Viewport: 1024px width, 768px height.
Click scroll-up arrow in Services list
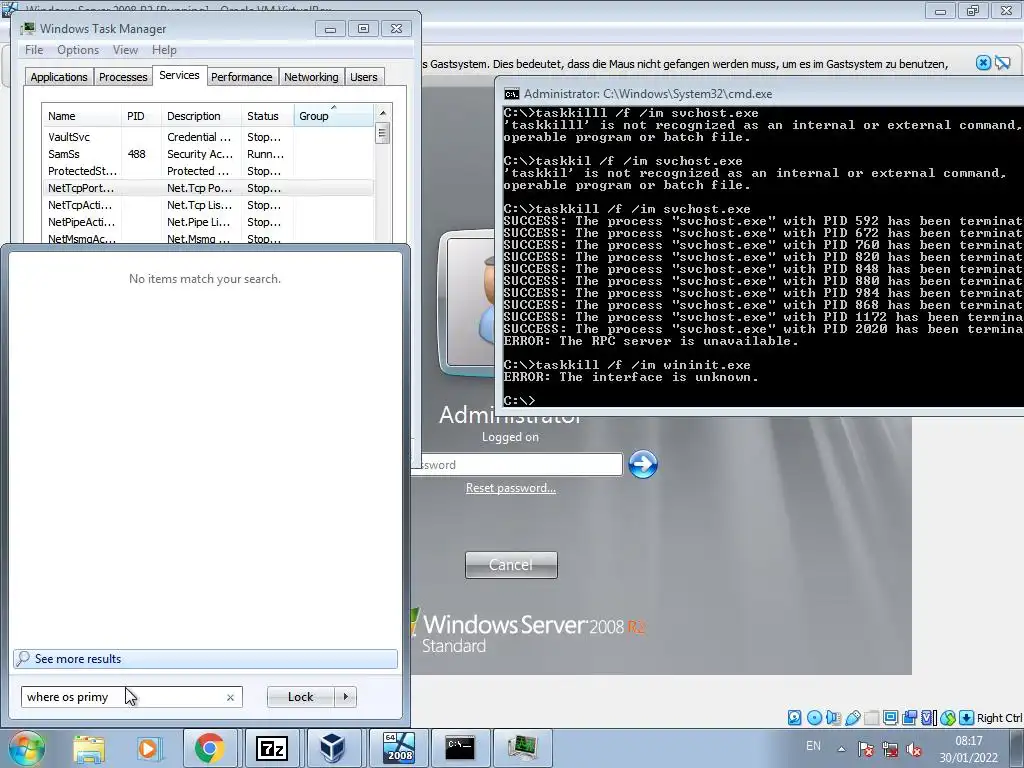pyautogui.click(x=383, y=113)
